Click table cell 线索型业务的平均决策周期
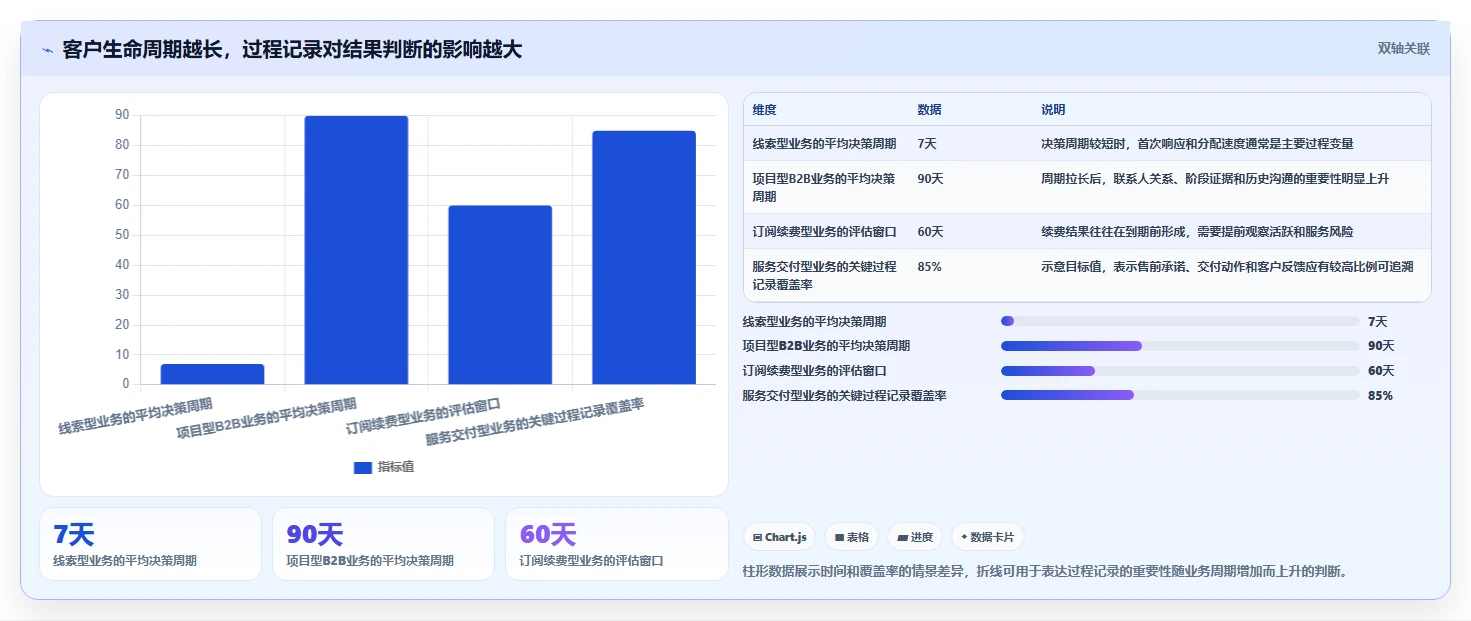This screenshot has width=1471, height=621. (824, 144)
